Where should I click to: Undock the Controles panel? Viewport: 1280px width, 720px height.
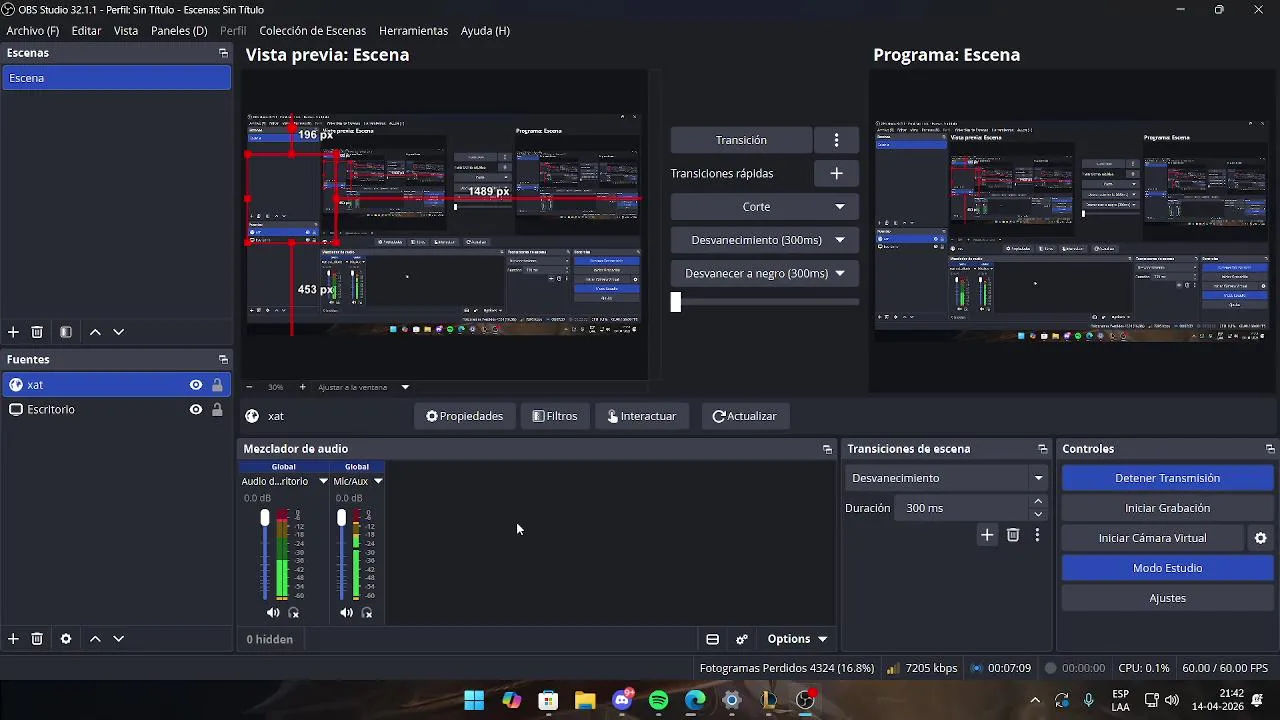pyautogui.click(x=1270, y=449)
